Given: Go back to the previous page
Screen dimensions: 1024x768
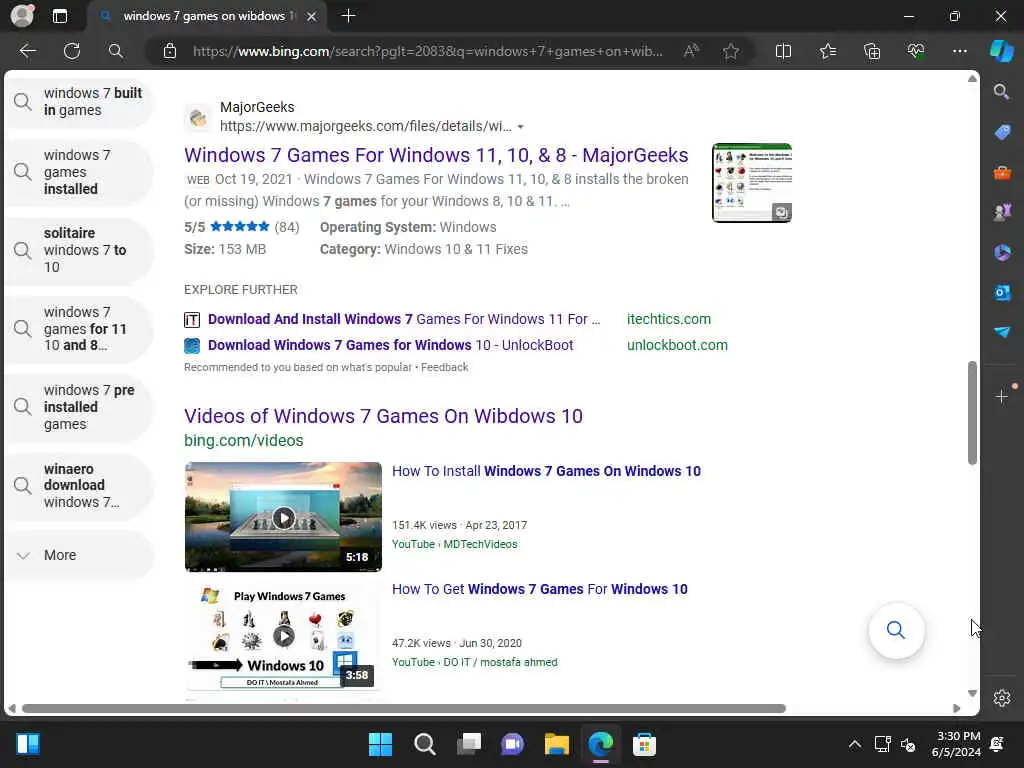Looking at the screenshot, I should pos(27,51).
